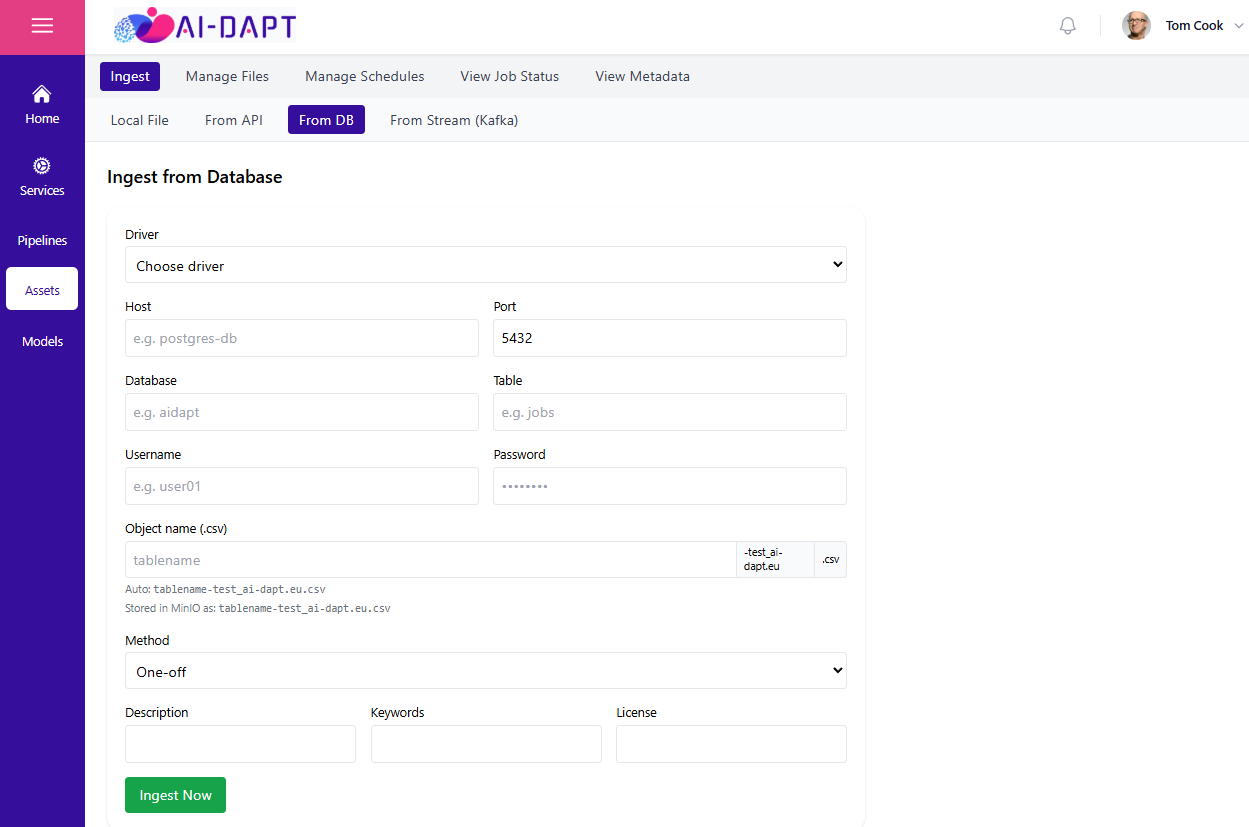Click the Keywords text box

486,744
